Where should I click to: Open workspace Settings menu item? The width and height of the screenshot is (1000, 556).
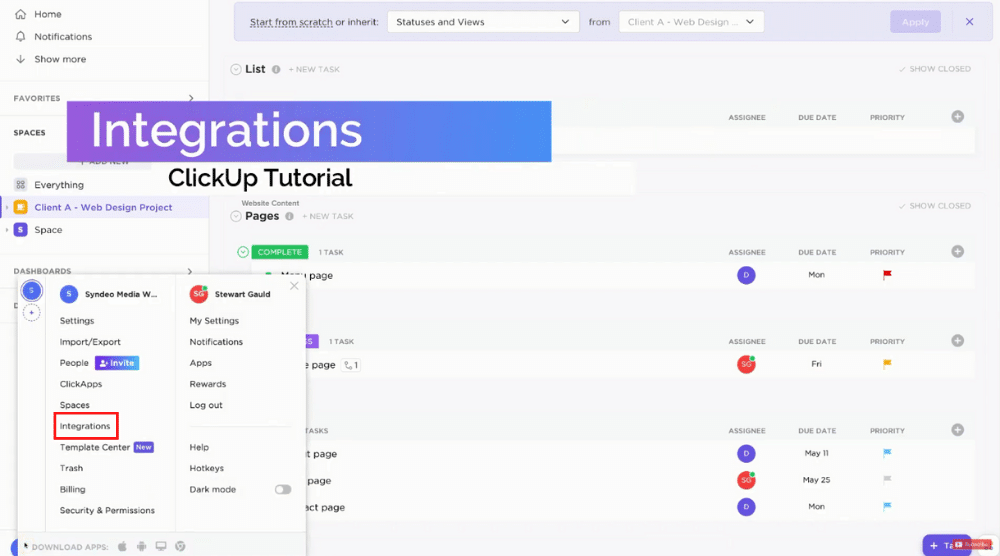77,321
